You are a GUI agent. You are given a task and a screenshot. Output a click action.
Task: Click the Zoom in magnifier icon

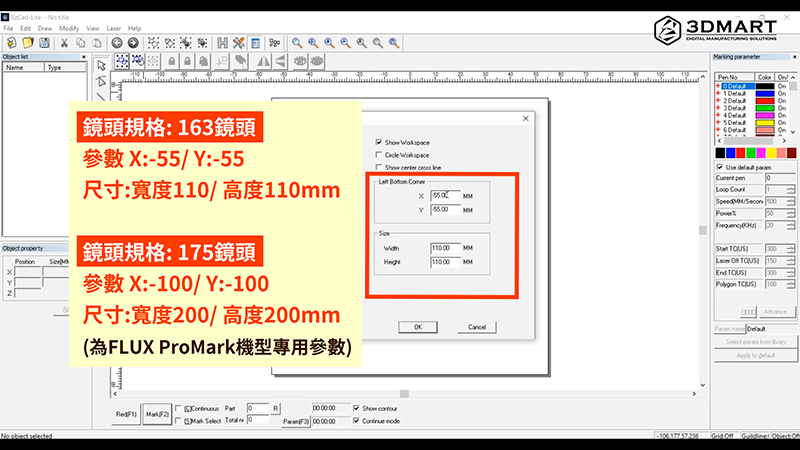tap(313, 43)
